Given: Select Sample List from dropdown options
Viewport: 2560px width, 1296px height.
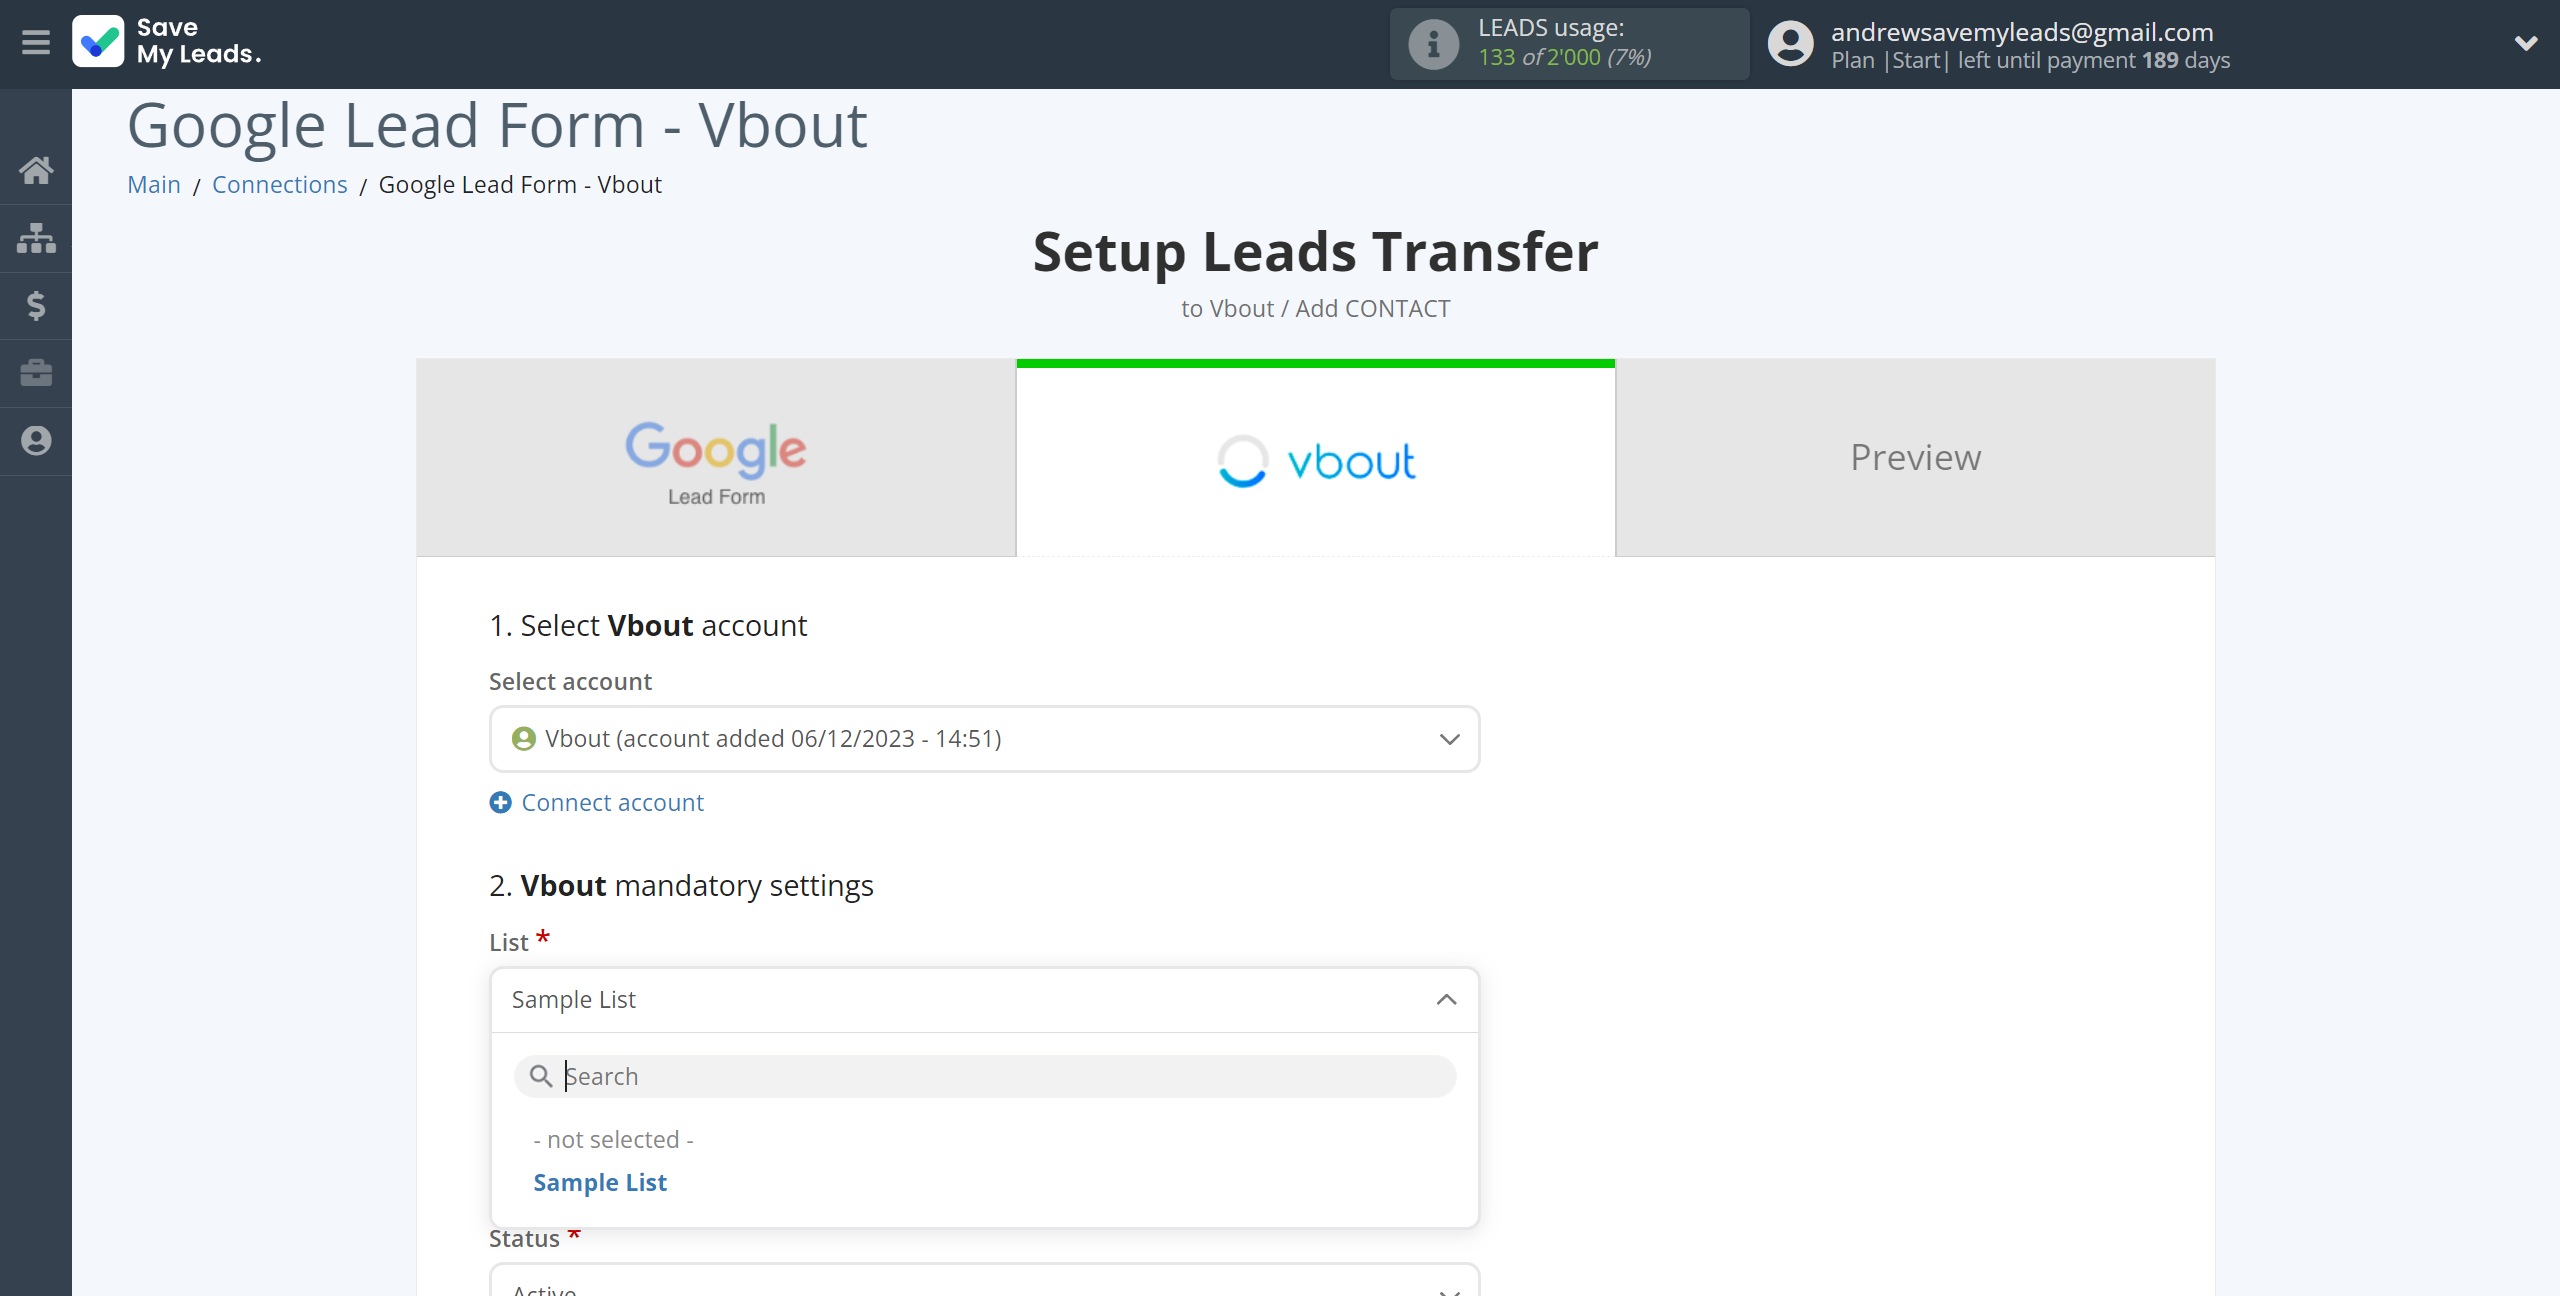Looking at the screenshot, I should pyautogui.click(x=600, y=1182).
